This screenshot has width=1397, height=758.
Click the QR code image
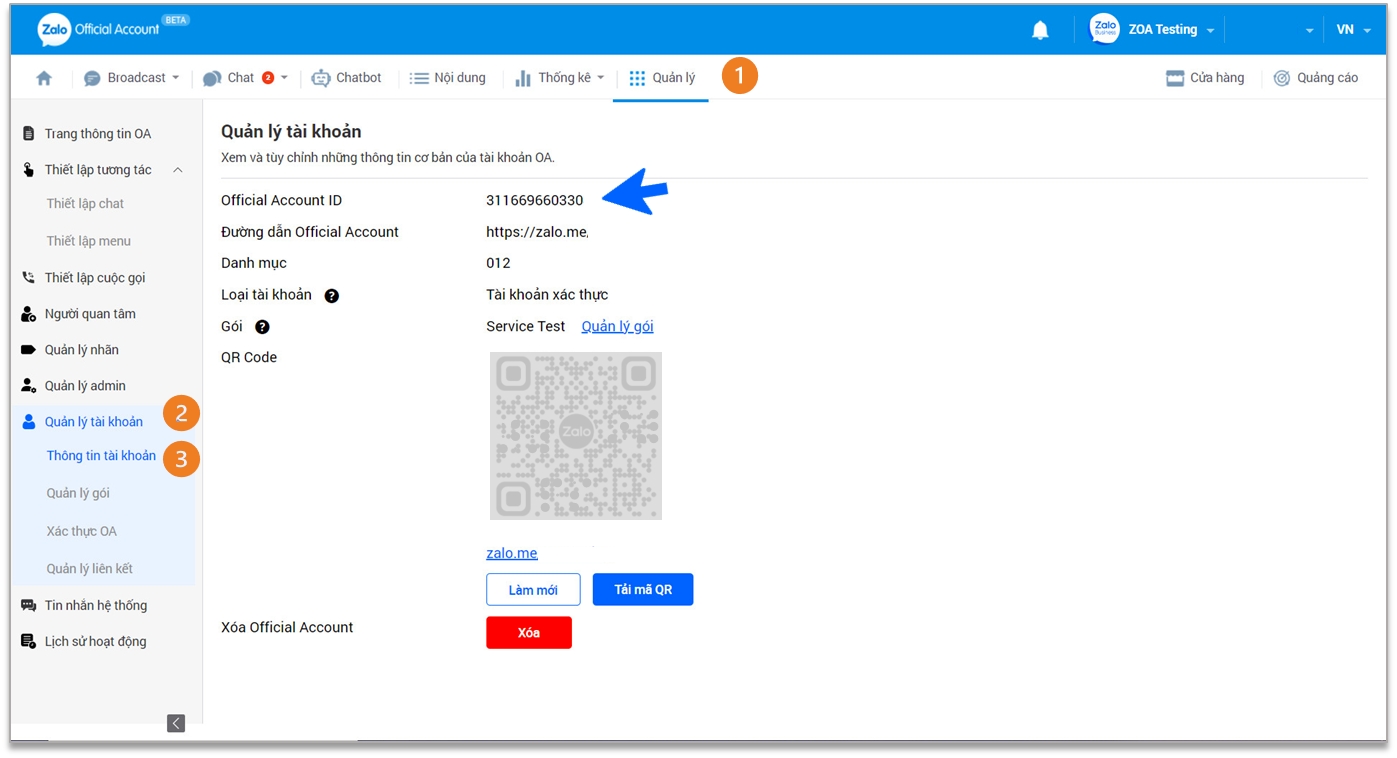point(576,435)
